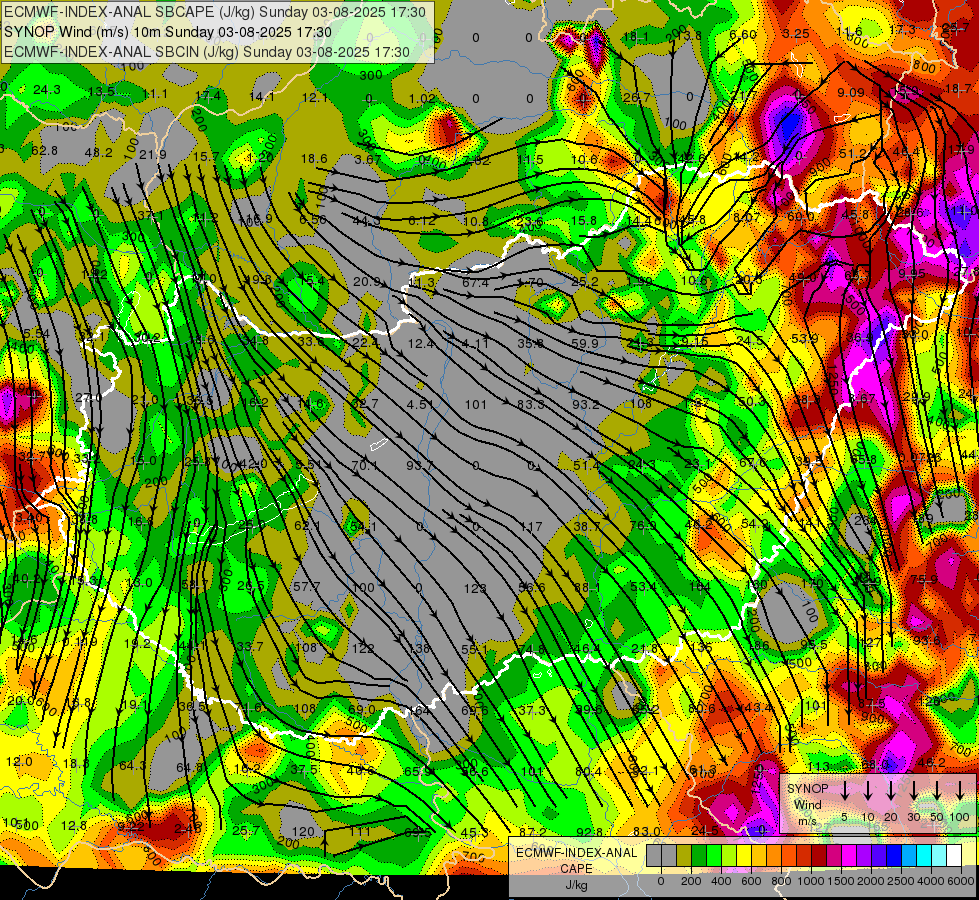Select the olive swatch in CAPE legend
979x900 pixels.
[x=684, y=855]
